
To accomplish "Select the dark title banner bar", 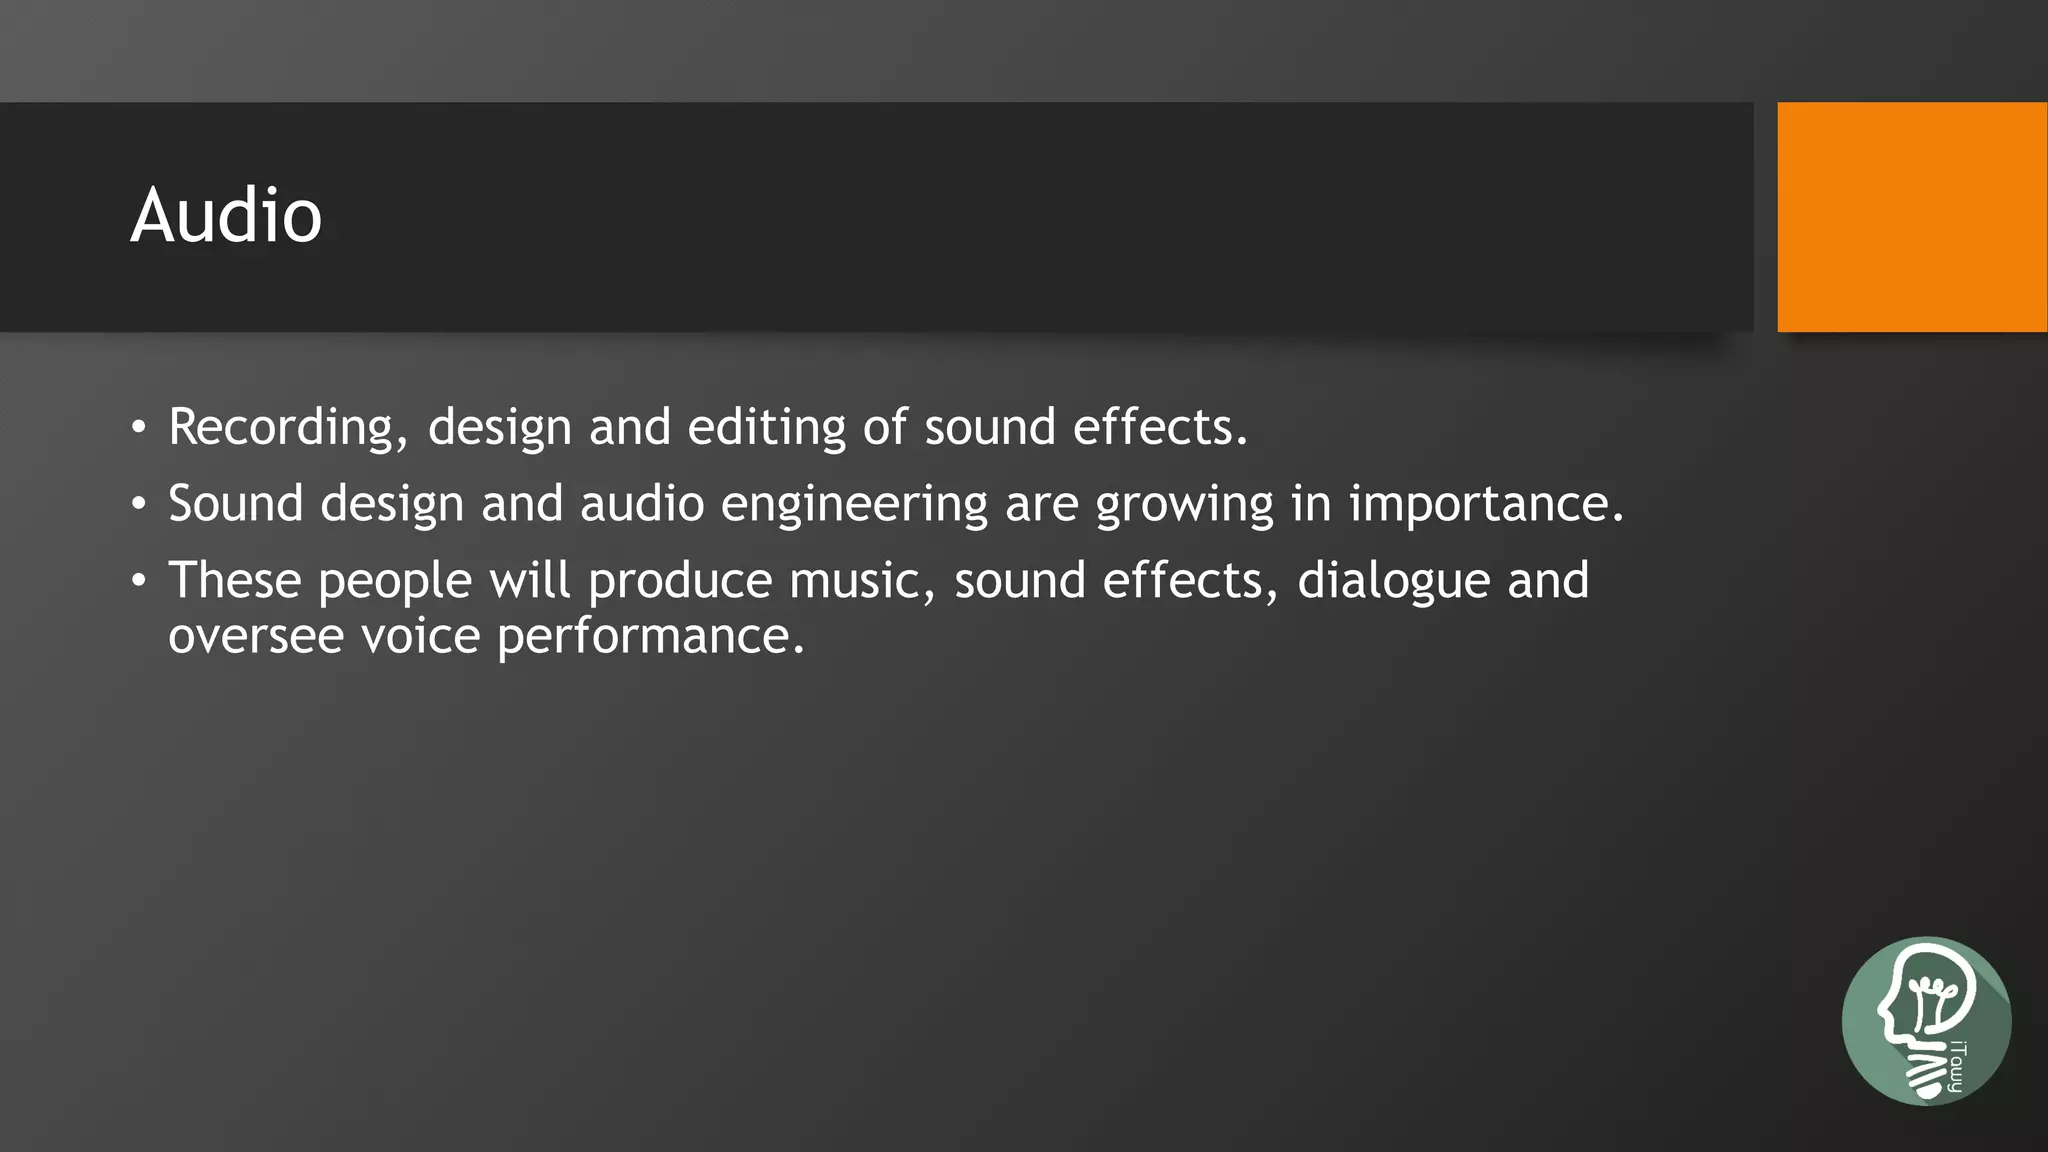I will (x=877, y=217).
